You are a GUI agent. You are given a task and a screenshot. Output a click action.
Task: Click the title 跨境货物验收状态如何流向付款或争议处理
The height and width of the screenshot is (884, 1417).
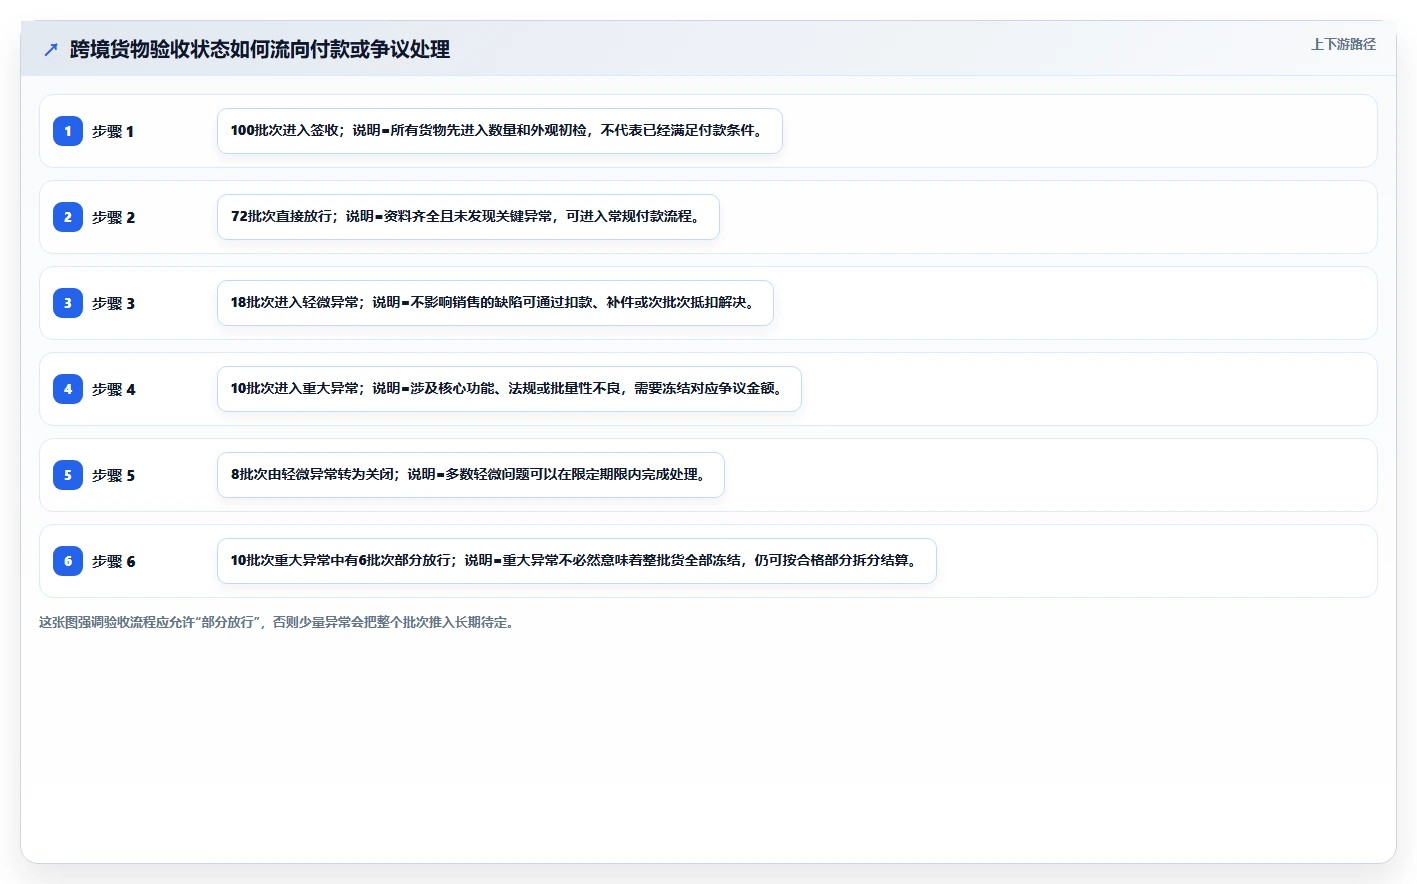pos(260,49)
